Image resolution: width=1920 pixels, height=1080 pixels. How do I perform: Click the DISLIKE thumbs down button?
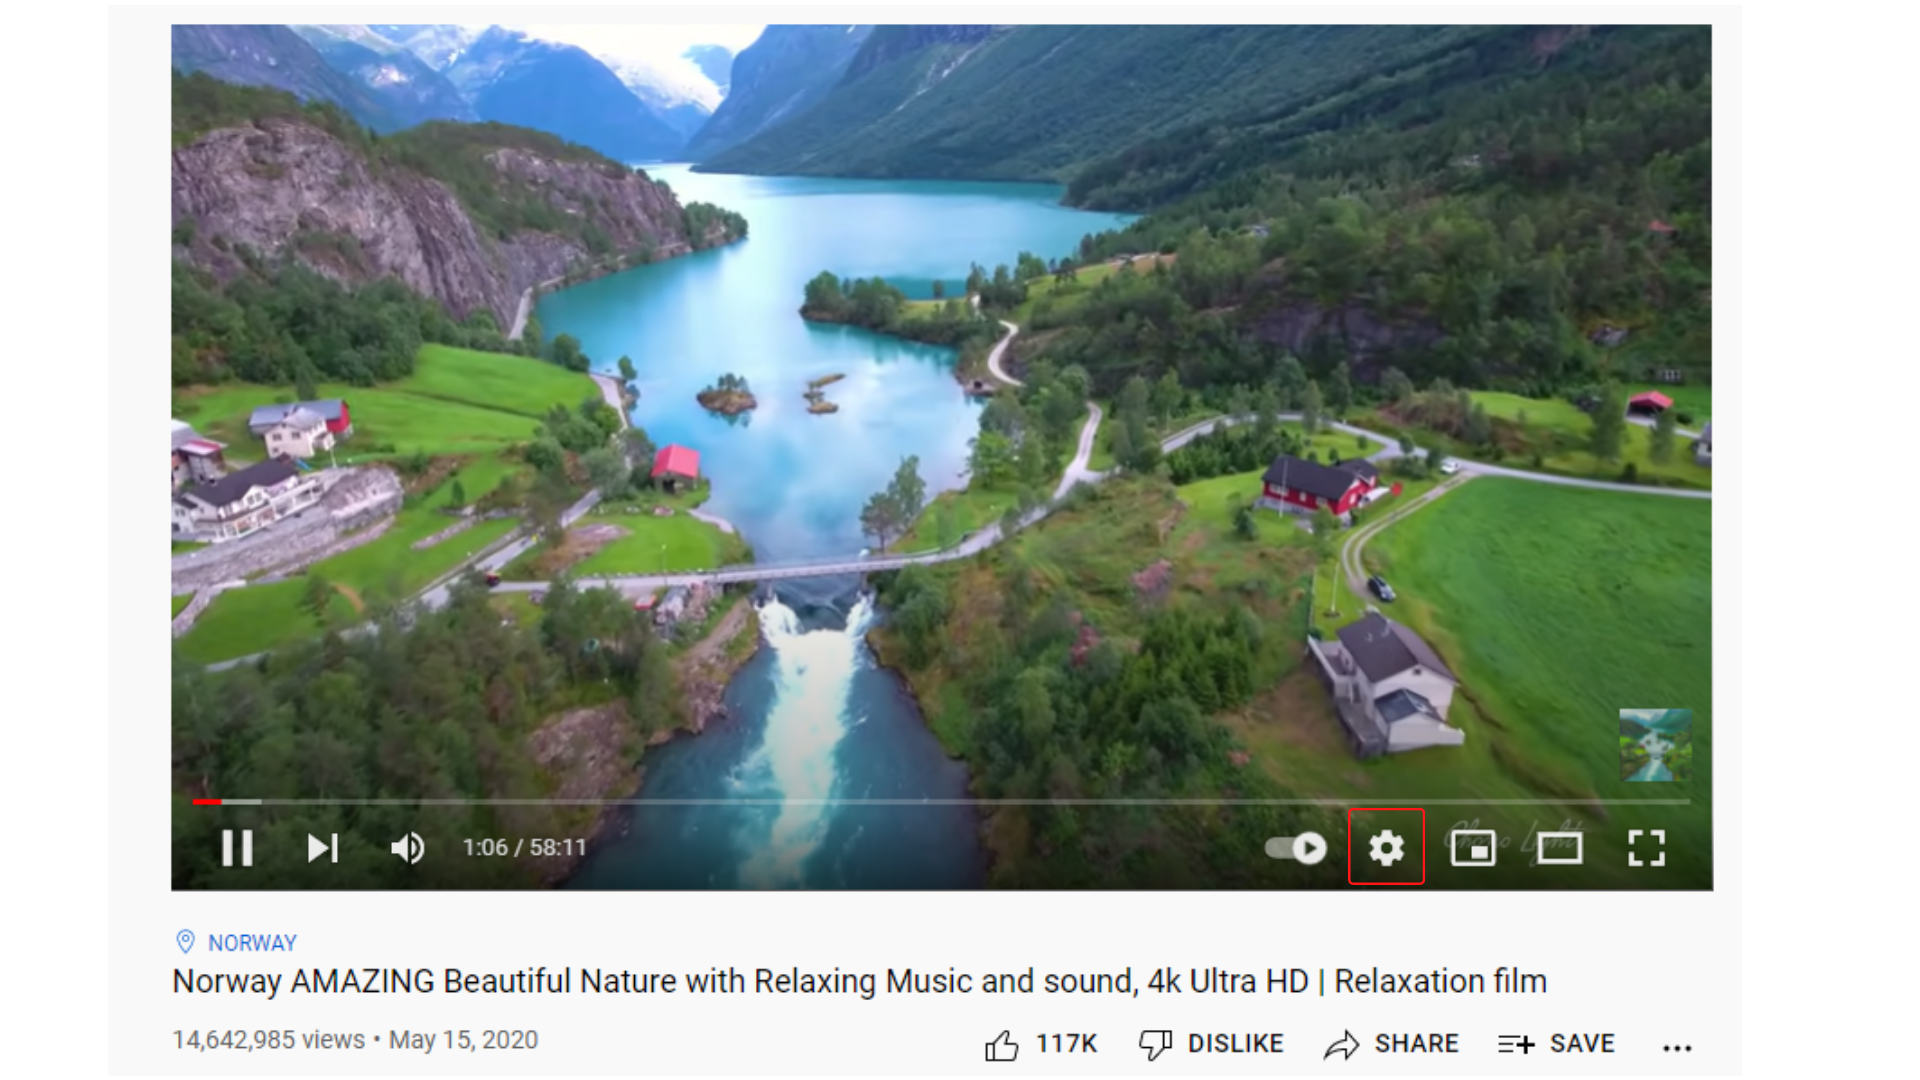coord(1211,1044)
